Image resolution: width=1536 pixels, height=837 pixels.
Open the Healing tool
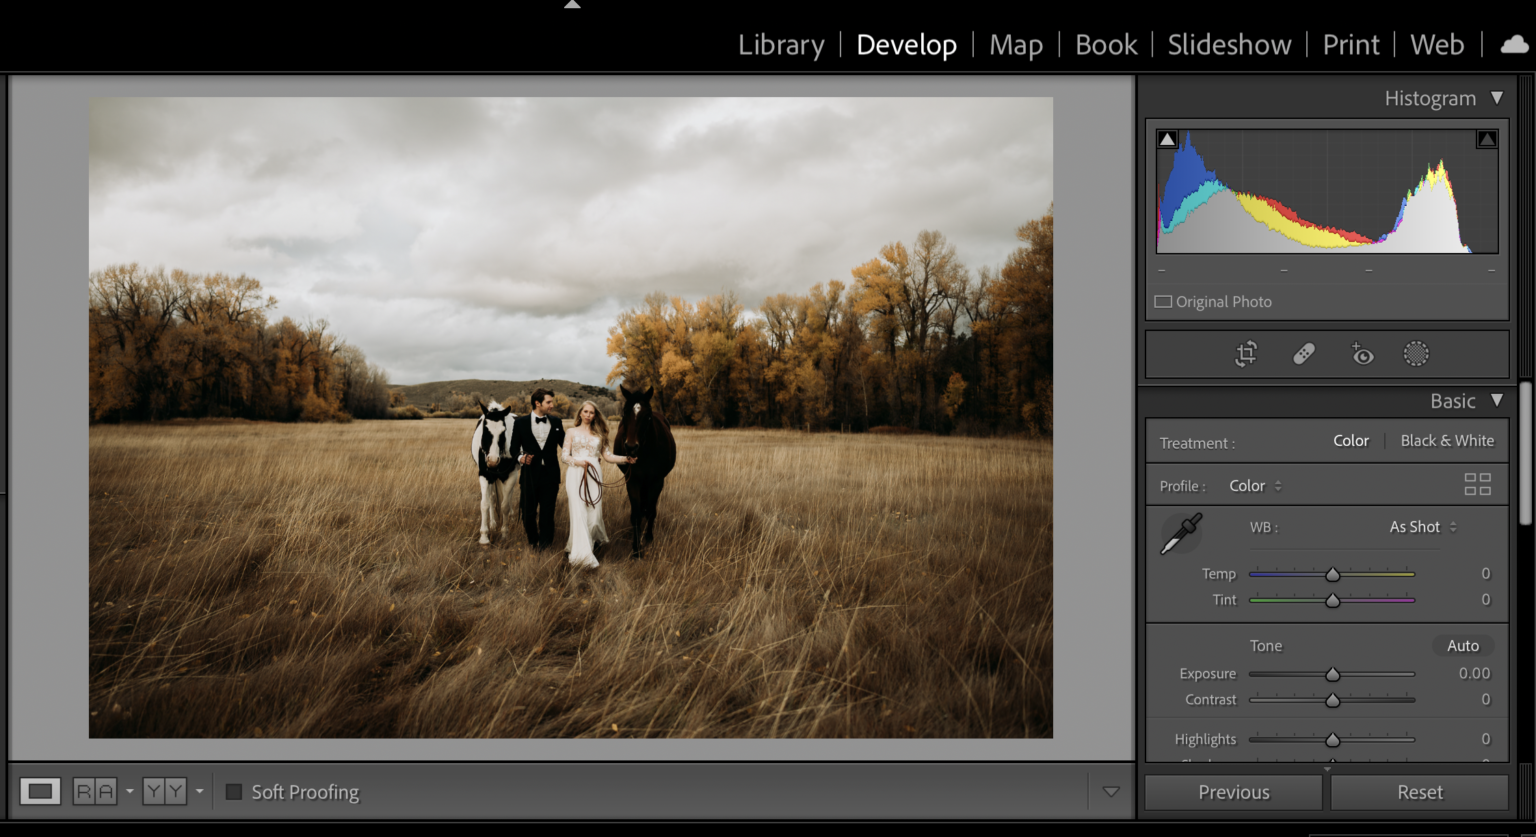[x=1303, y=353]
